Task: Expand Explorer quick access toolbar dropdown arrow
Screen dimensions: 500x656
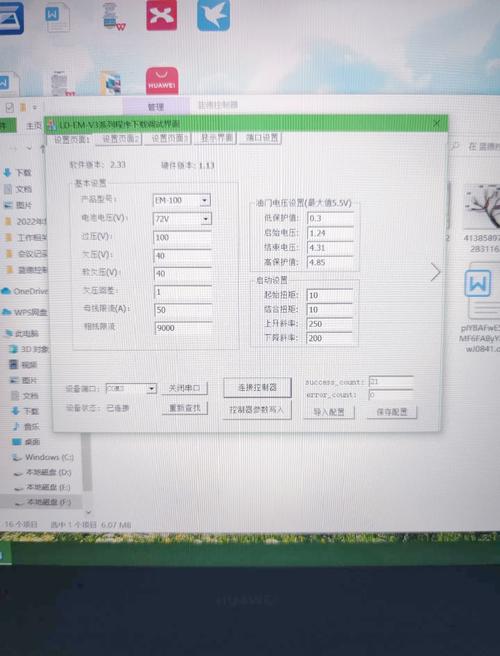Action: pos(35,108)
